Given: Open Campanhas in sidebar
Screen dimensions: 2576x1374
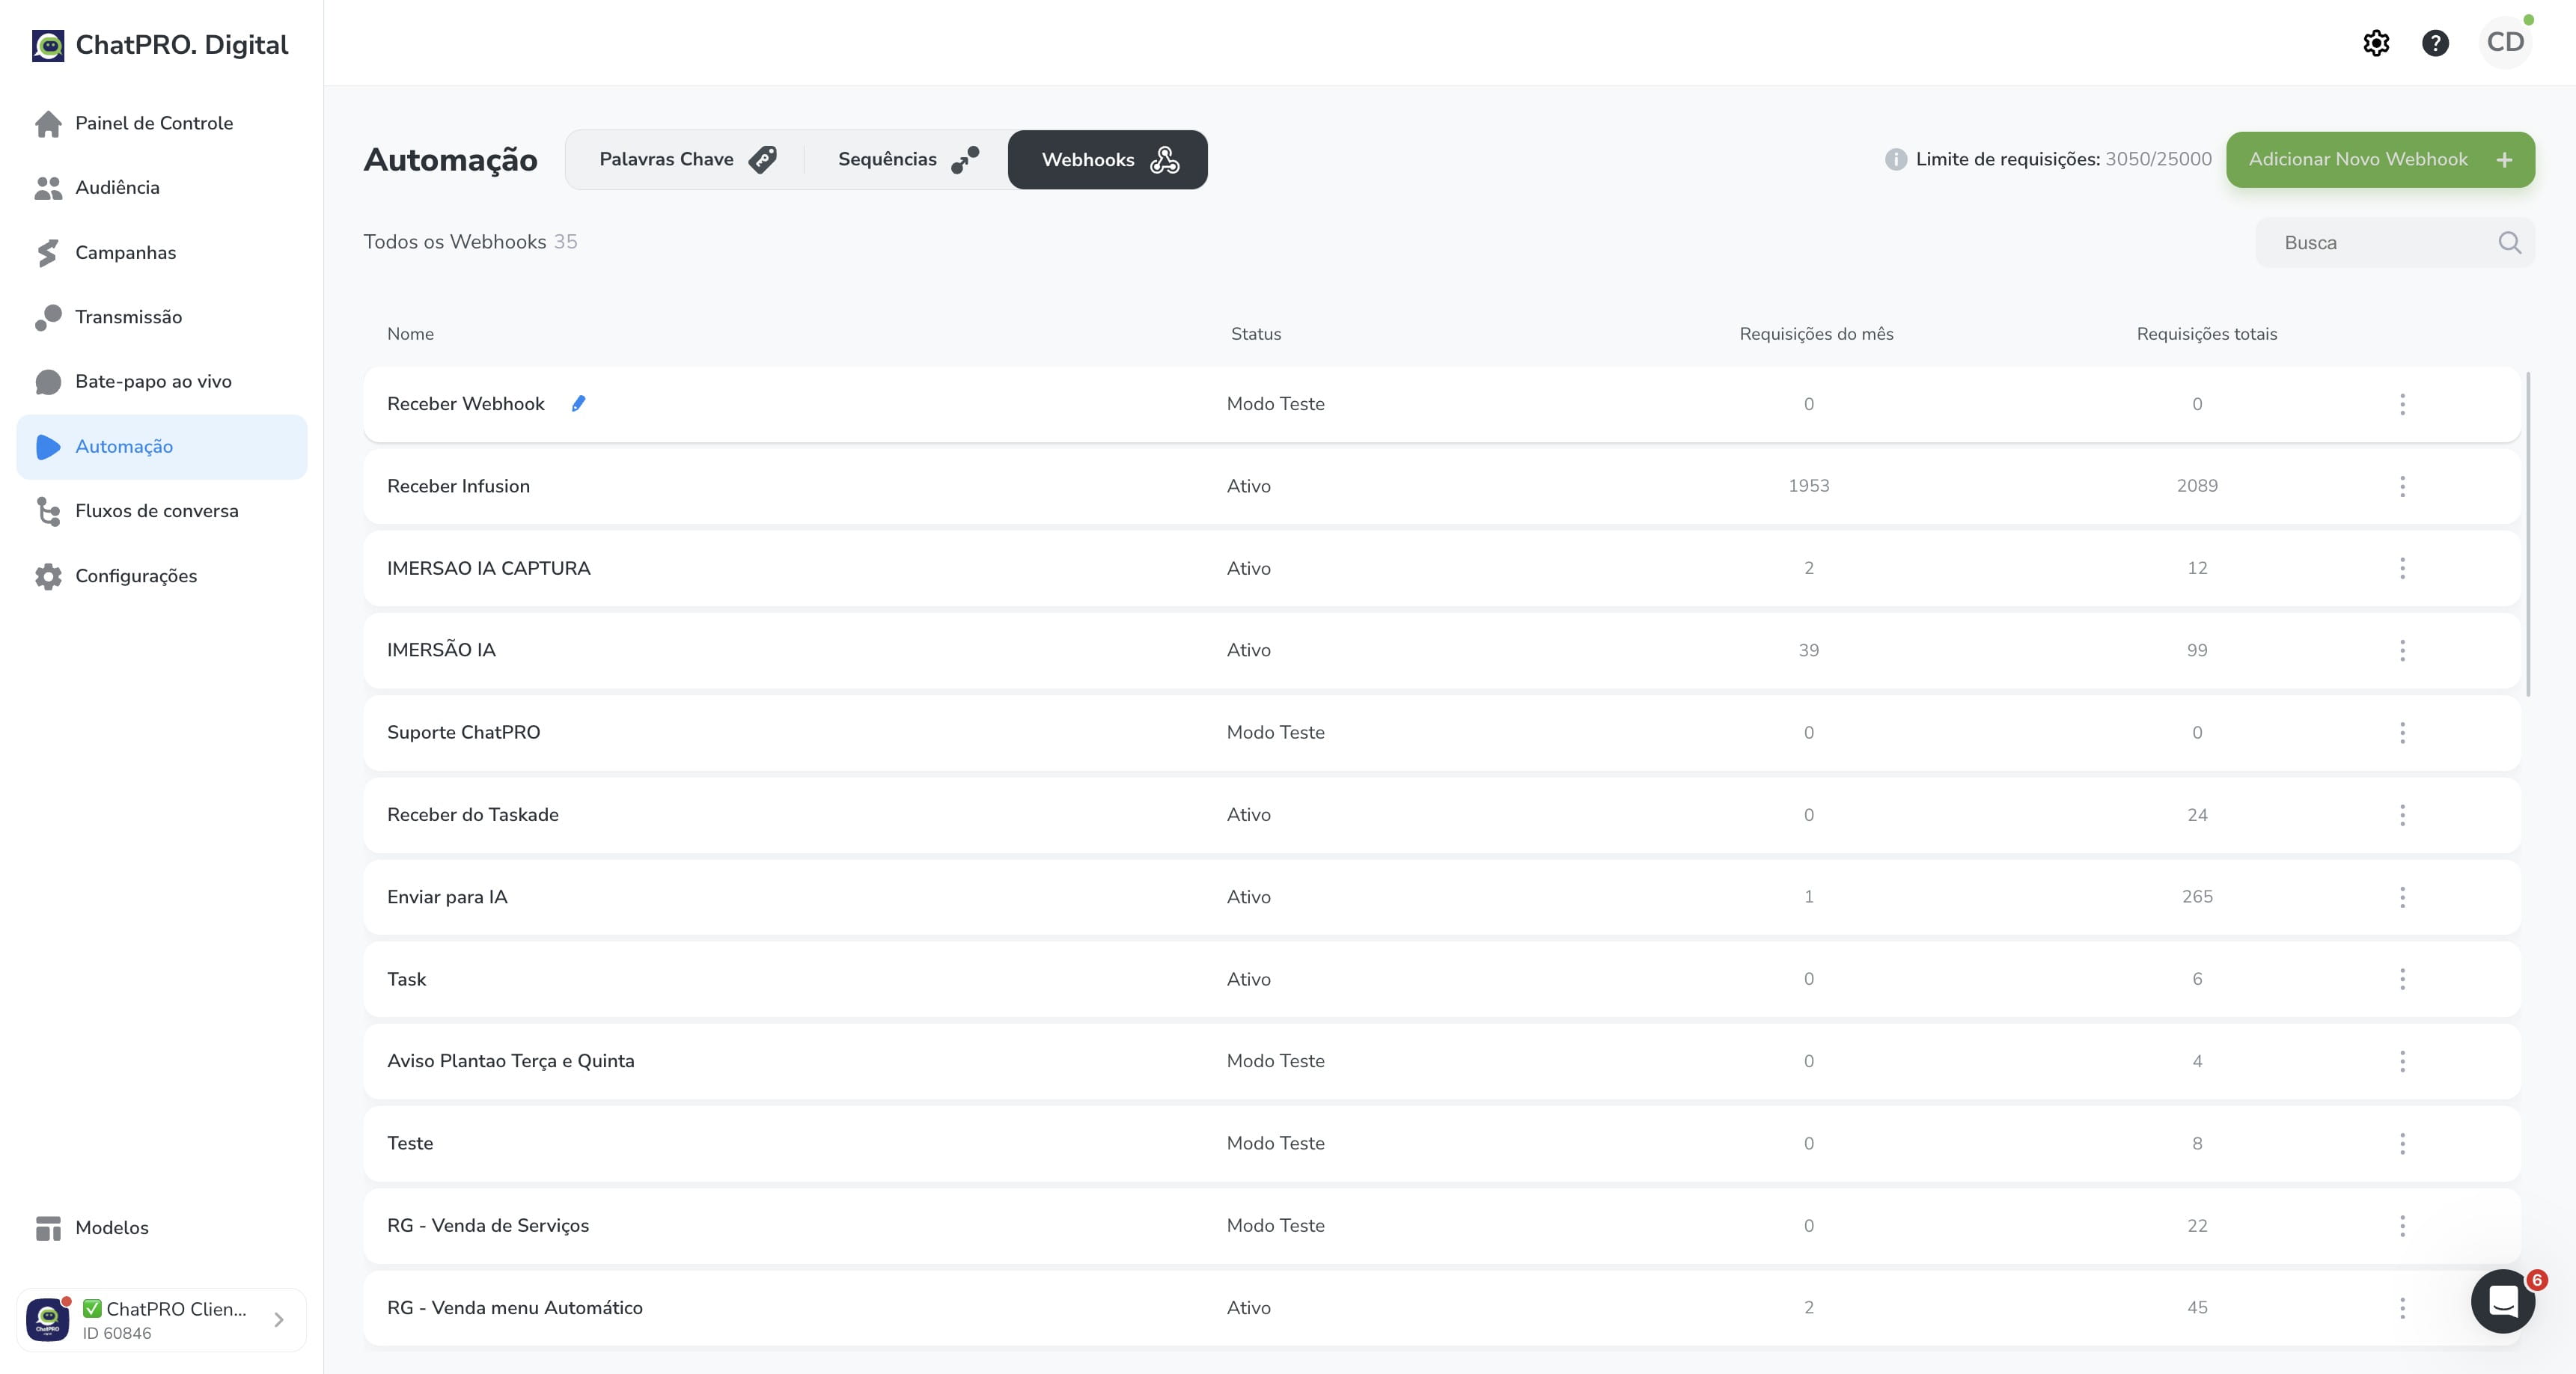Looking at the screenshot, I should coord(162,252).
